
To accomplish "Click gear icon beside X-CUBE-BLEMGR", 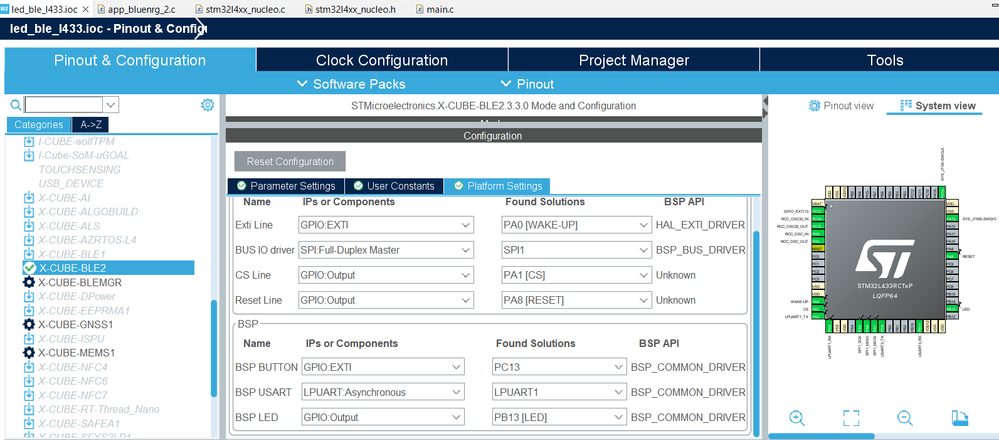I will [x=29, y=282].
